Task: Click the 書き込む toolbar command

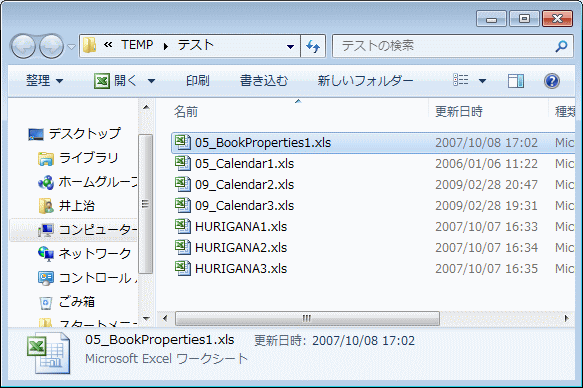Action: point(264,81)
